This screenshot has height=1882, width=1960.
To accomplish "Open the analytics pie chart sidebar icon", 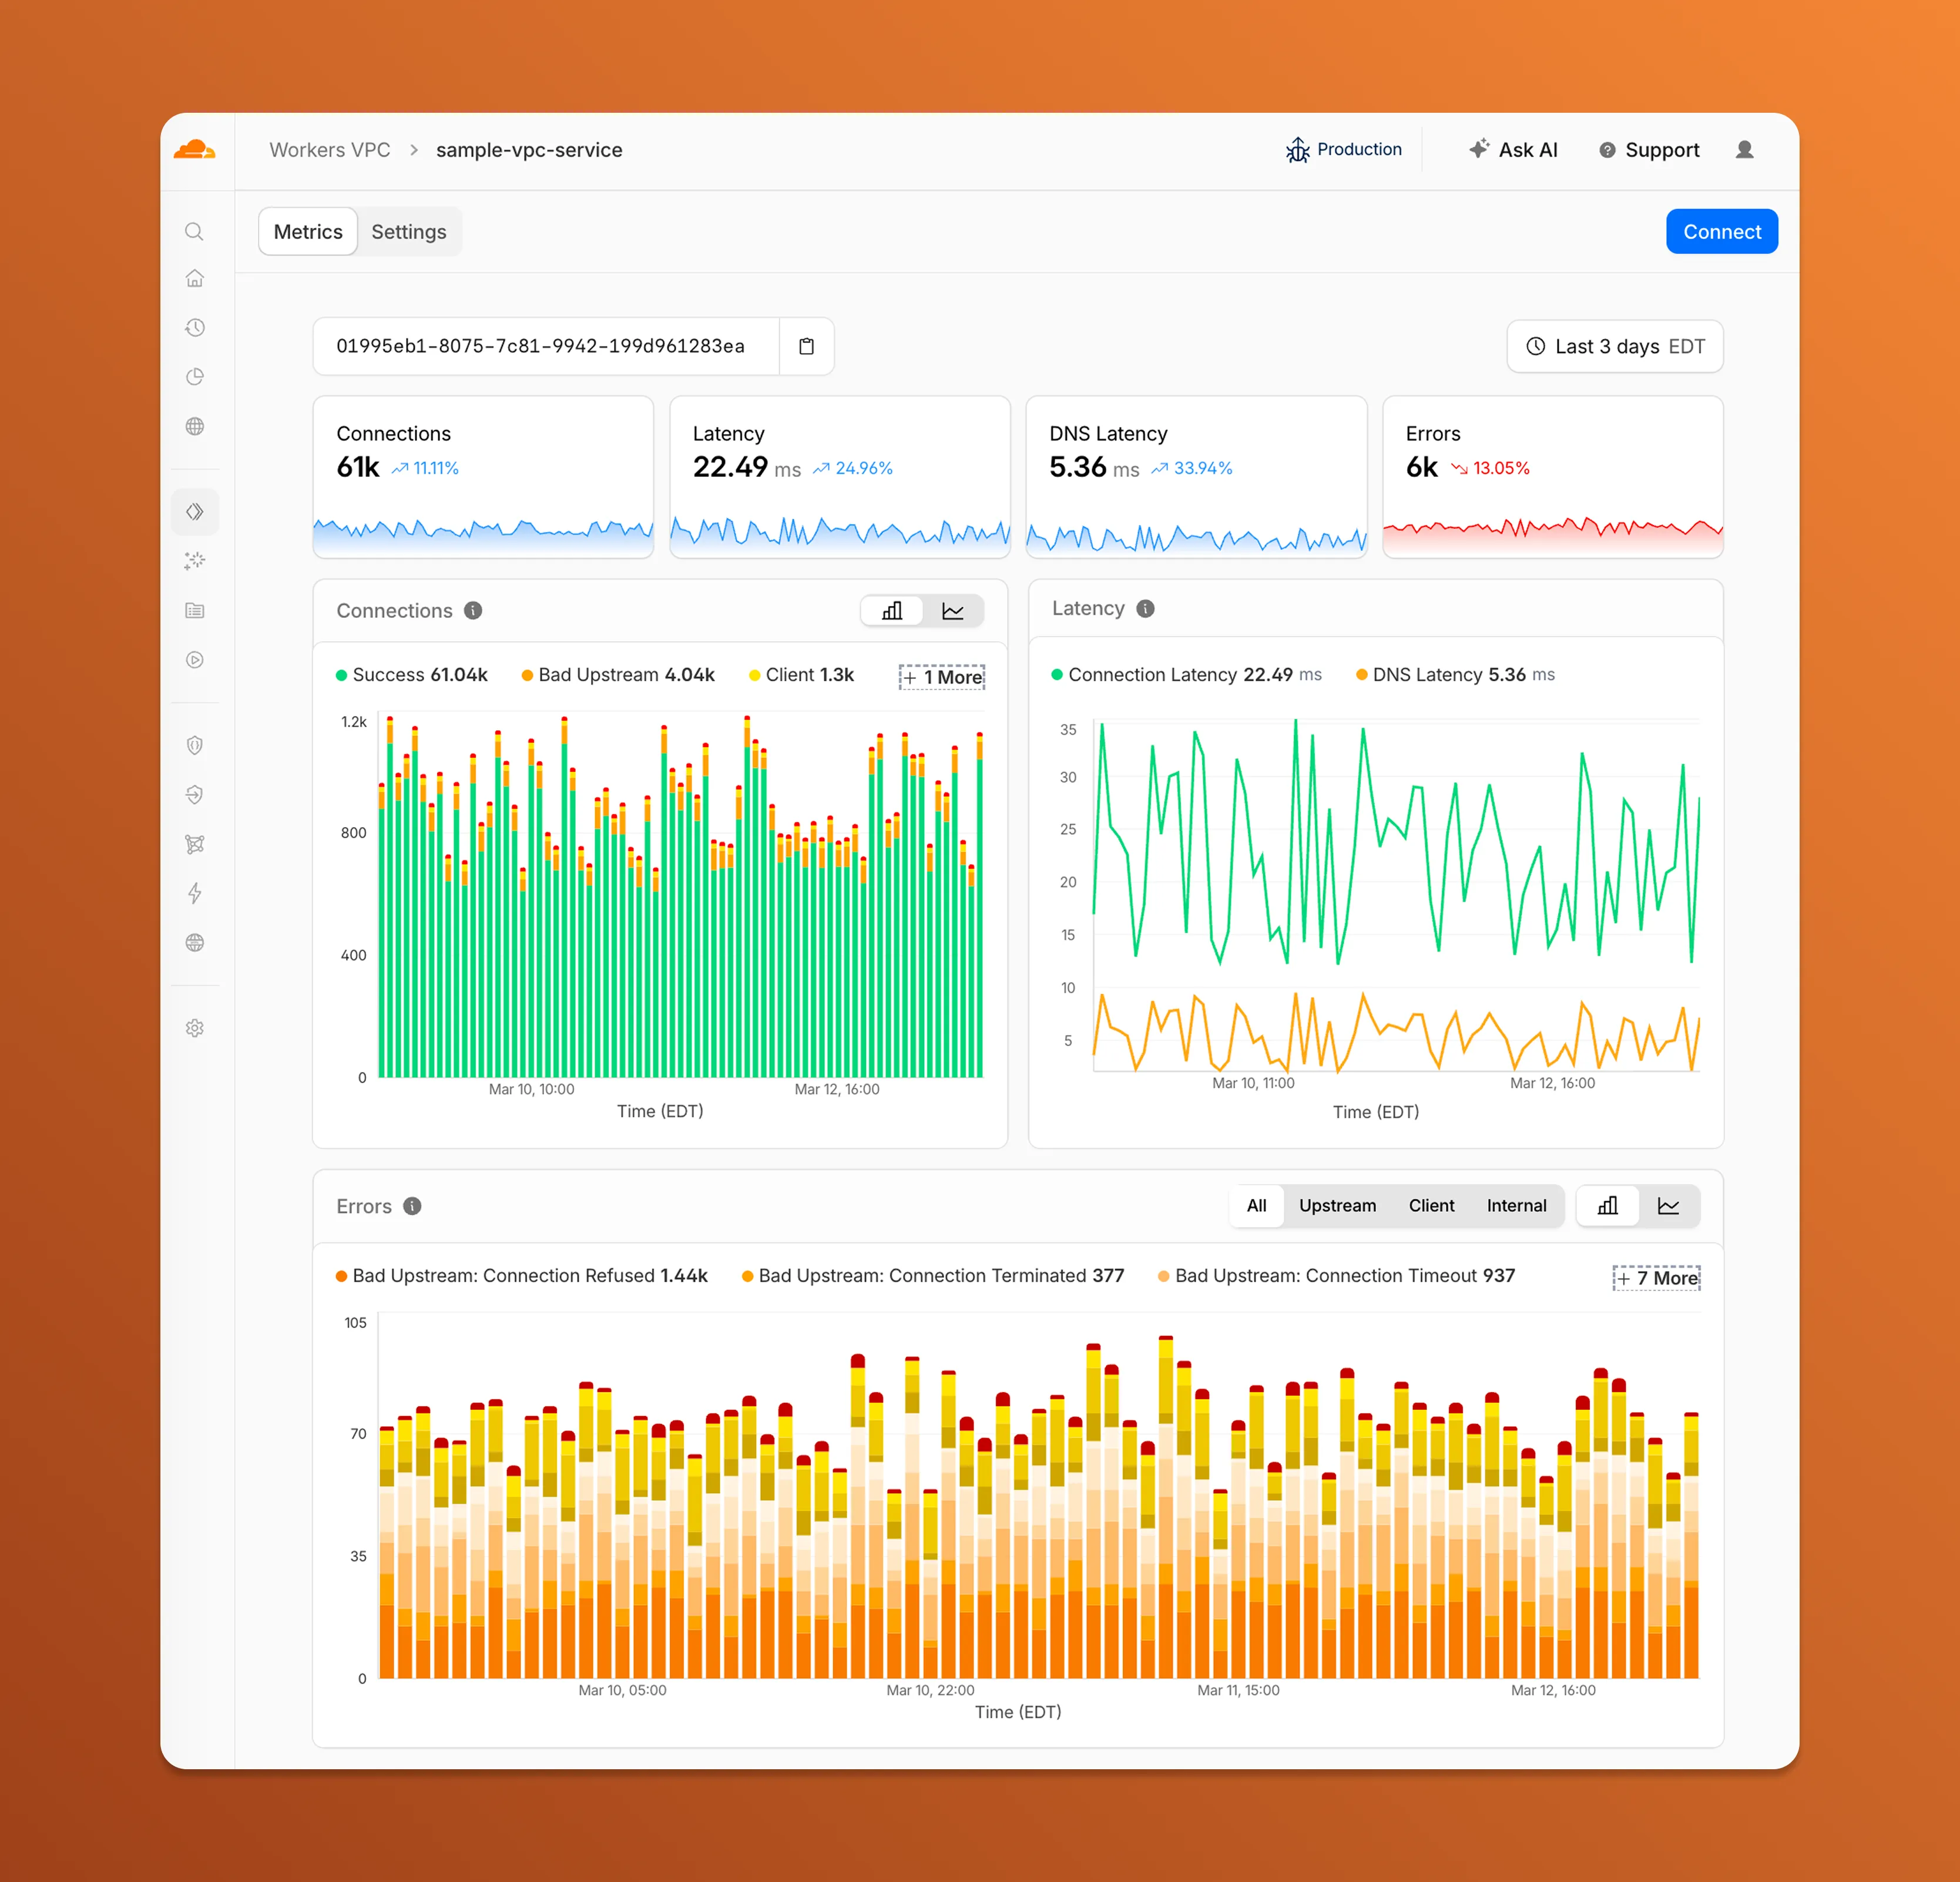I will (x=195, y=377).
